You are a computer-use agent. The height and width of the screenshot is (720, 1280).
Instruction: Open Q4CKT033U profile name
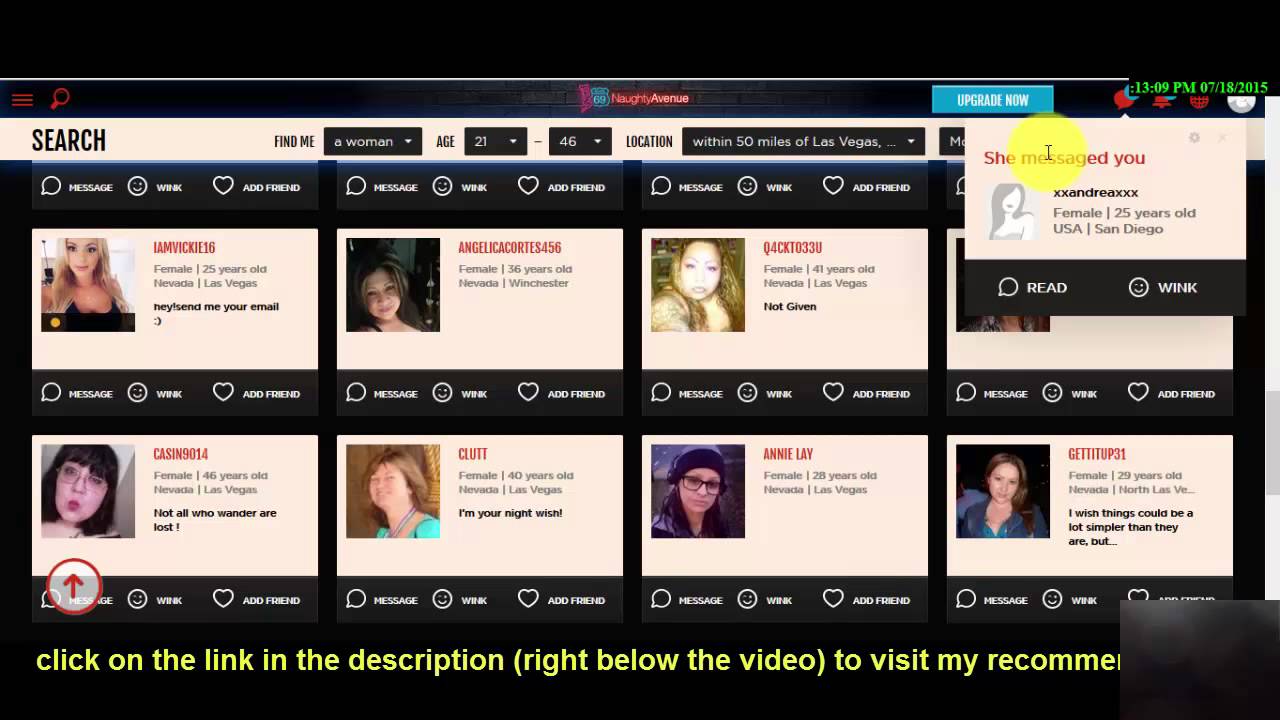click(x=792, y=247)
